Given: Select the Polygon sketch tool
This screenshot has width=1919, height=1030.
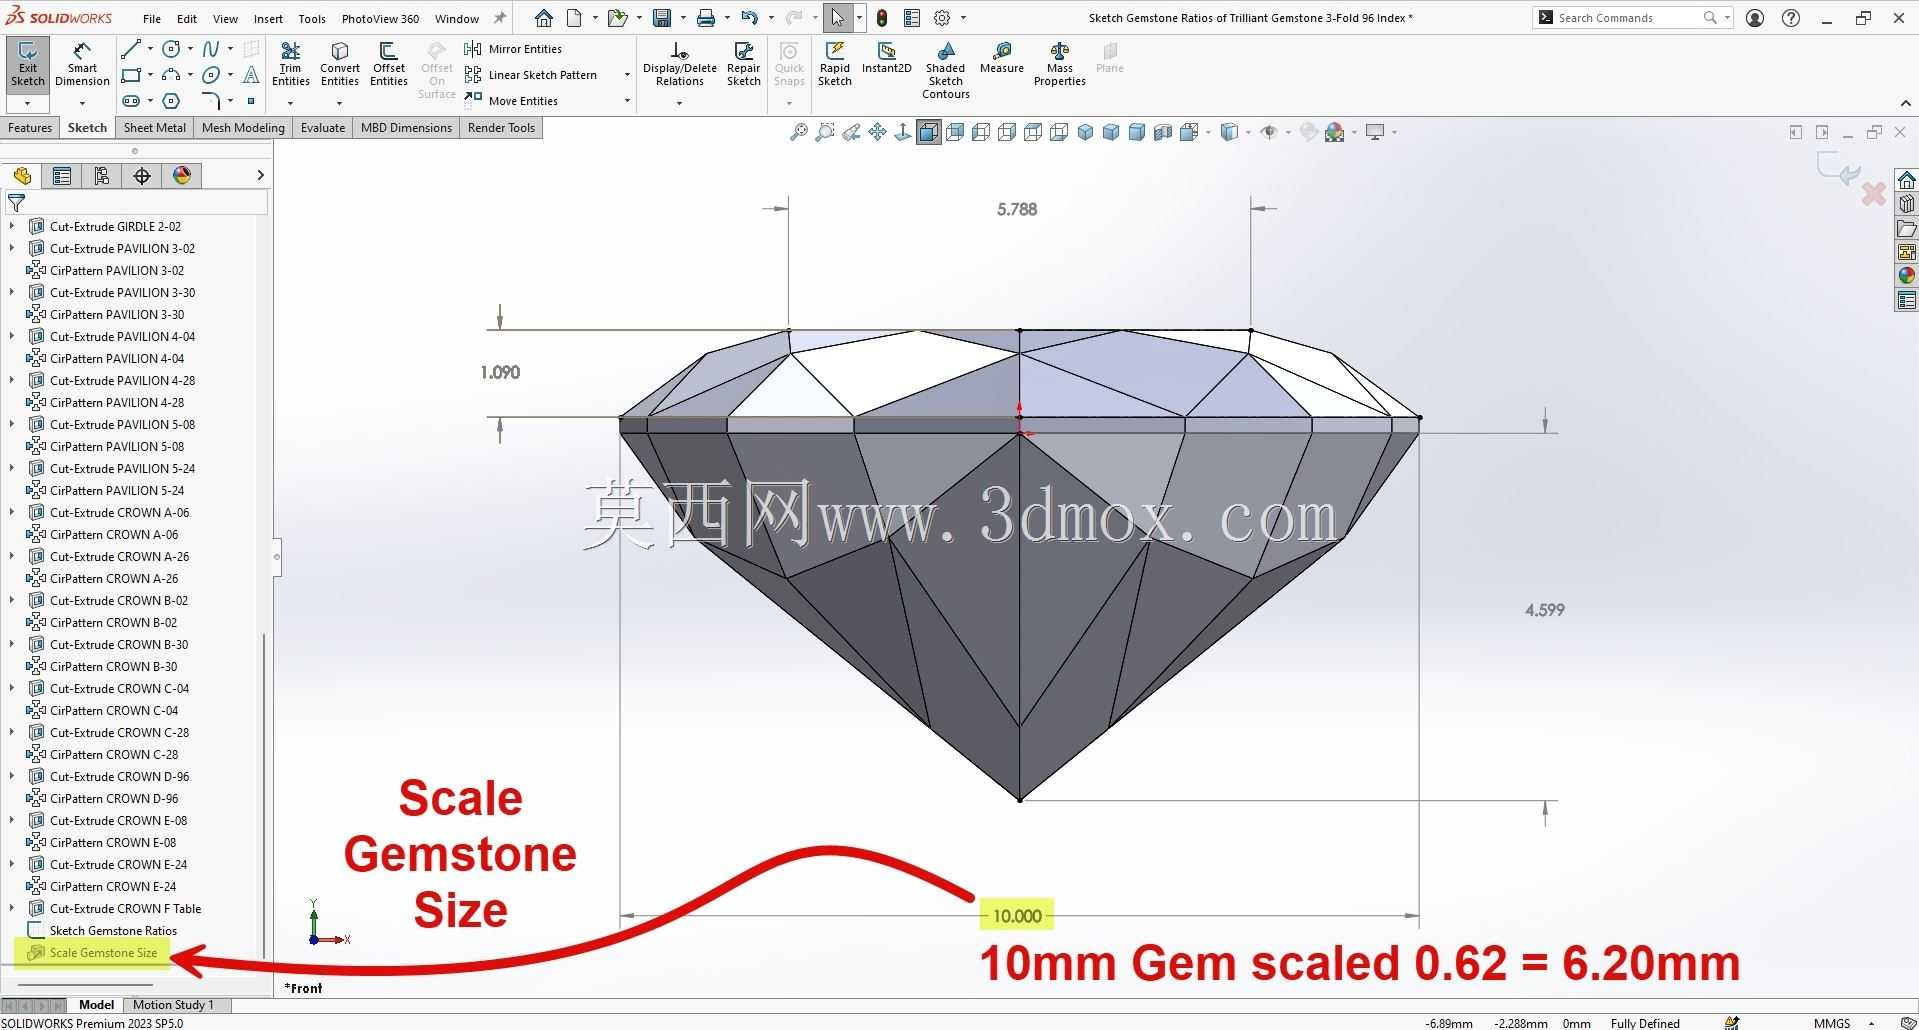Looking at the screenshot, I should pos(171,101).
